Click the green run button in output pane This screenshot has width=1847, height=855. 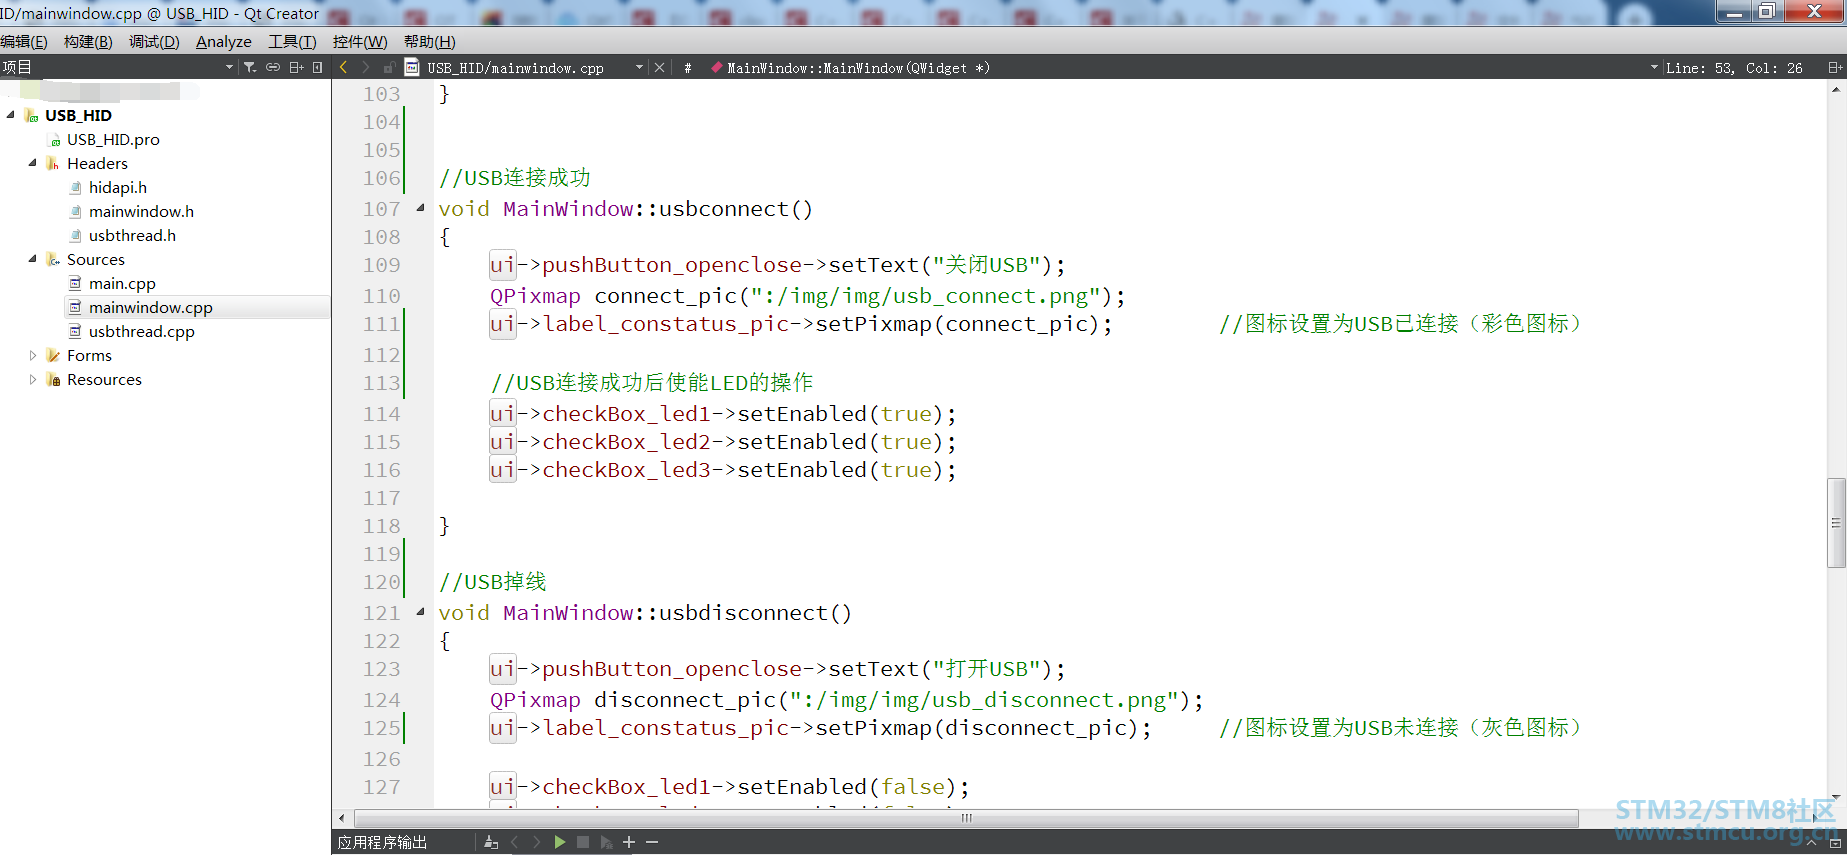[560, 842]
